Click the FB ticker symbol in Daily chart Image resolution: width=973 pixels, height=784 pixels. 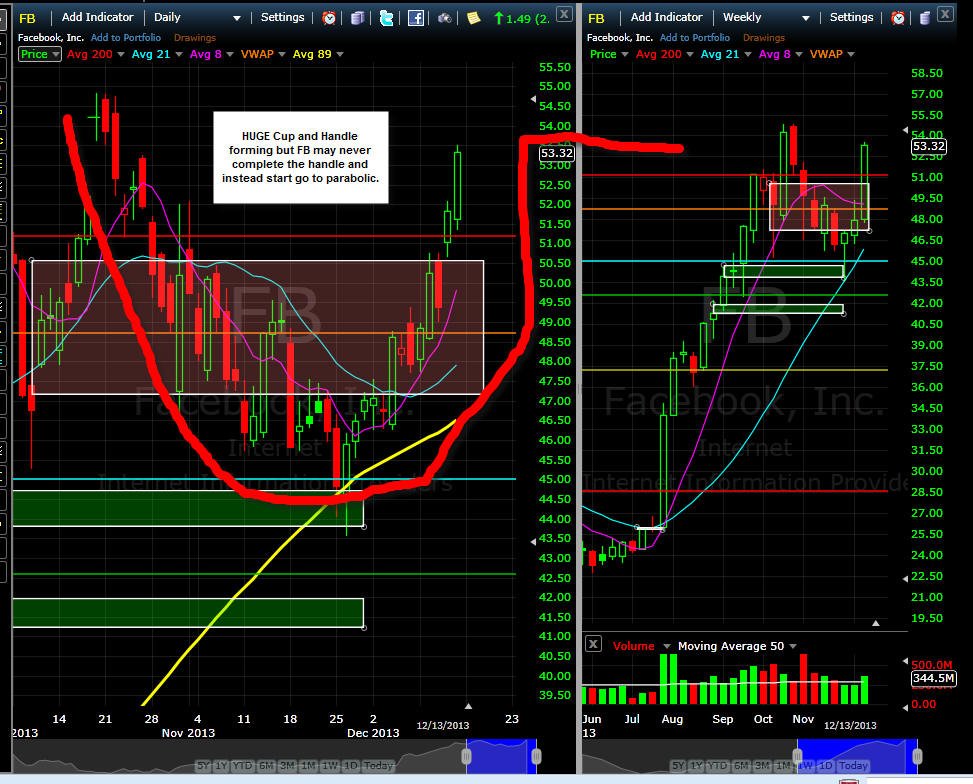coord(27,19)
